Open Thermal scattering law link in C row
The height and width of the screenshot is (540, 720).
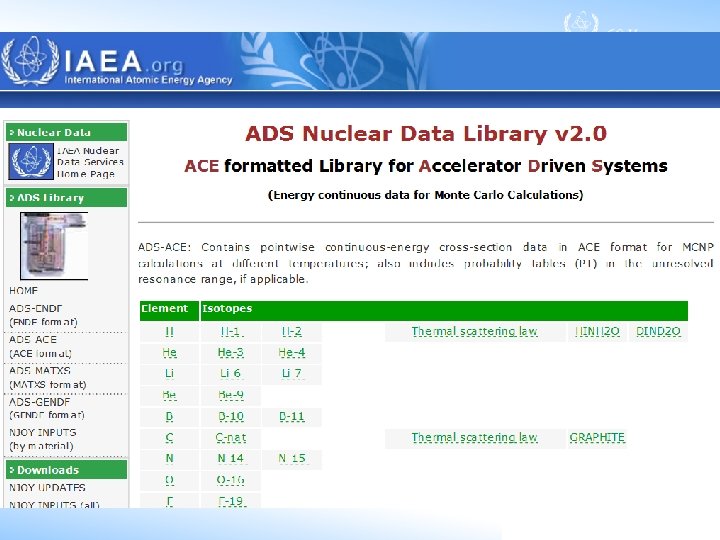click(474, 437)
